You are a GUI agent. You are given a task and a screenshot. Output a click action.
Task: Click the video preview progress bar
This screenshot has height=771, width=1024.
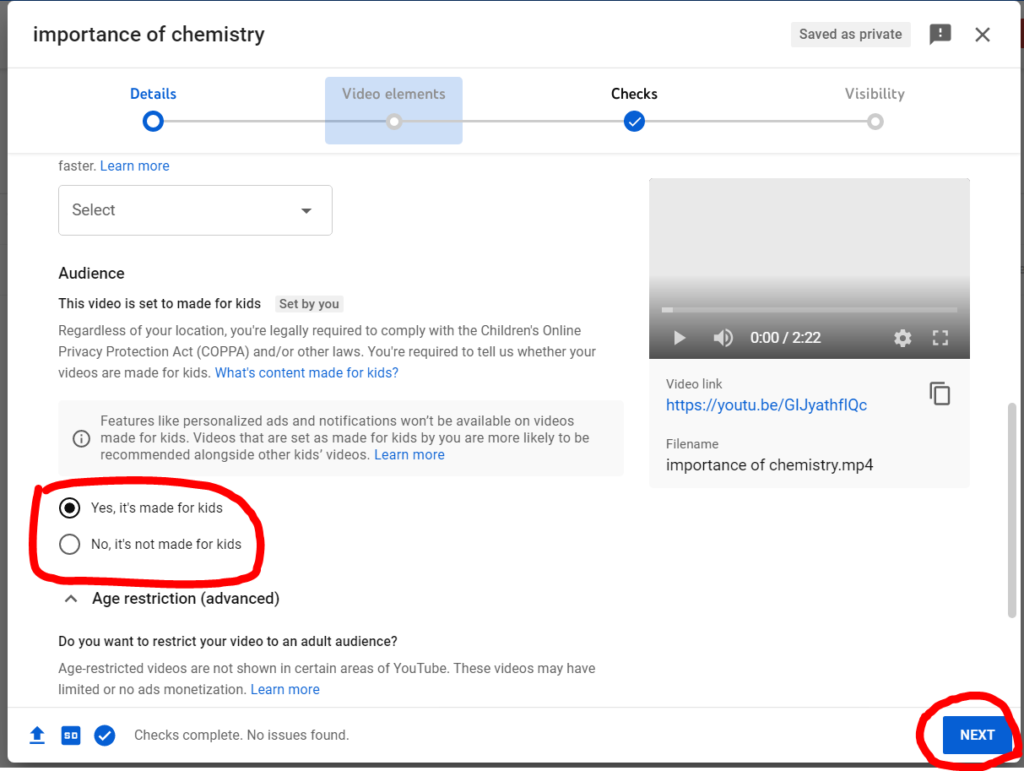(x=809, y=309)
